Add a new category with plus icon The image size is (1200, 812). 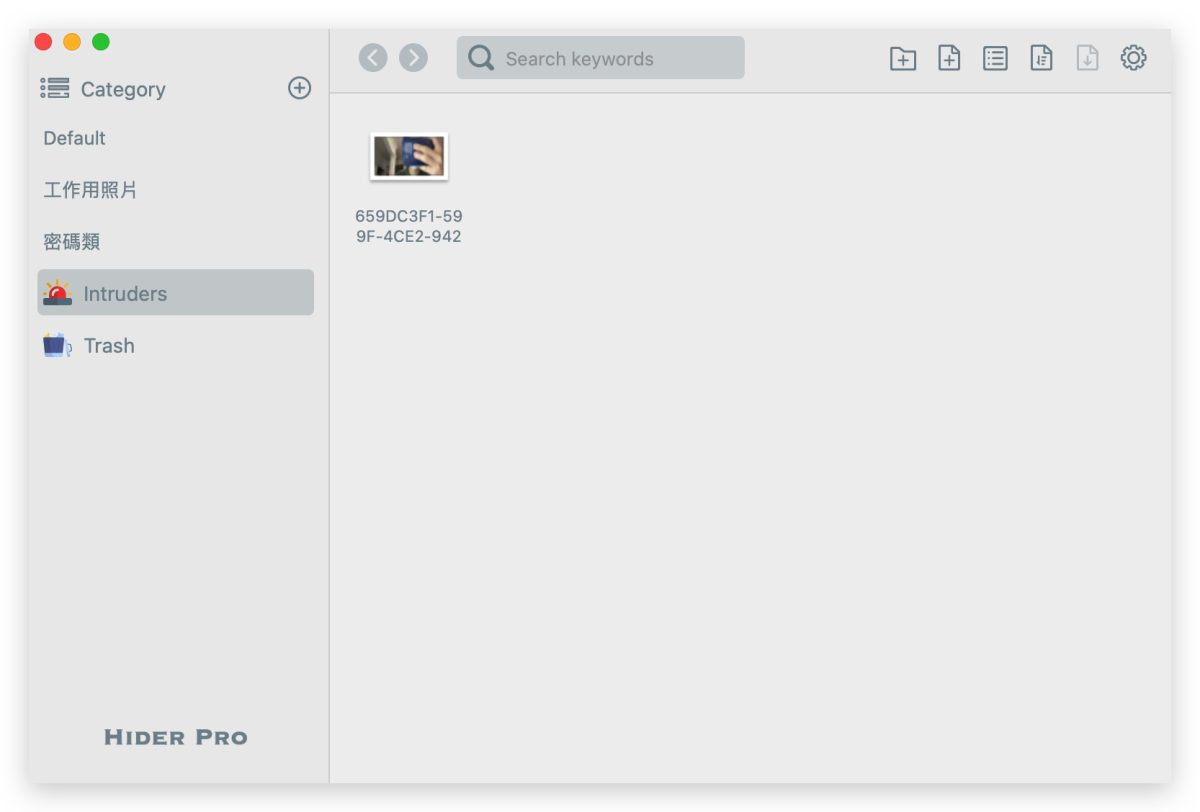point(299,88)
